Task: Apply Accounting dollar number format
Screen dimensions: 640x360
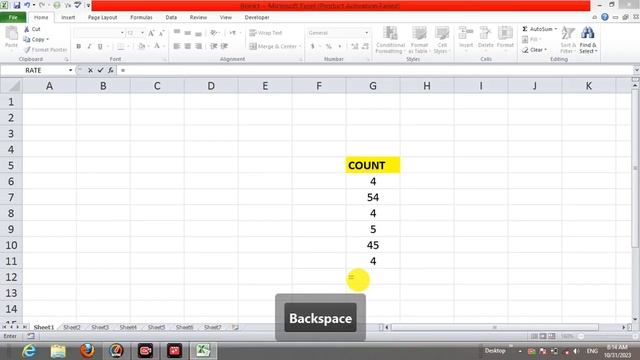Action: (x=313, y=46)
